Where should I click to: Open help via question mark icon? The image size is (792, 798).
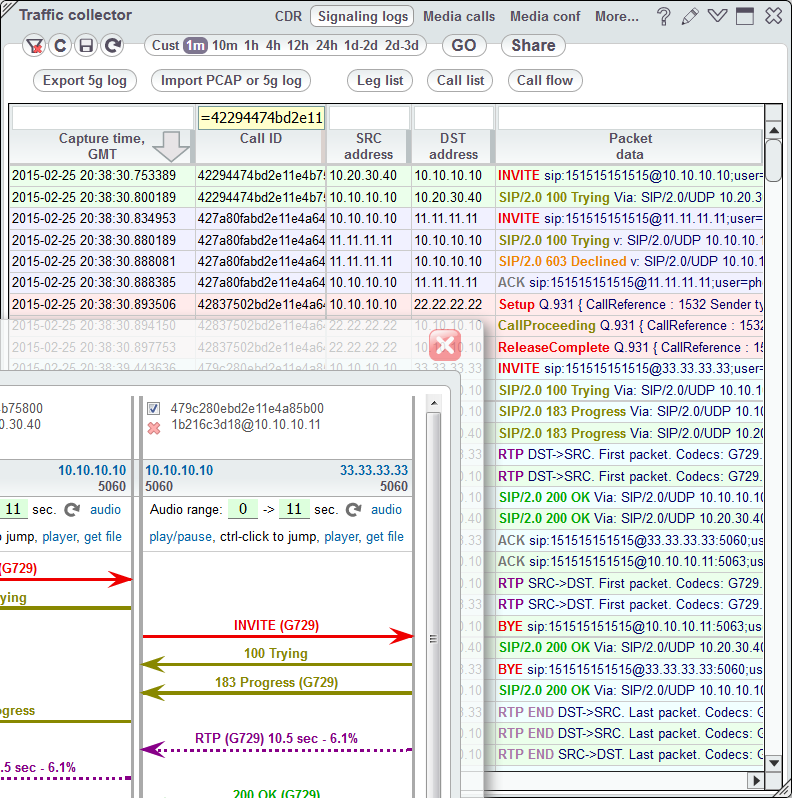[663, 16]
